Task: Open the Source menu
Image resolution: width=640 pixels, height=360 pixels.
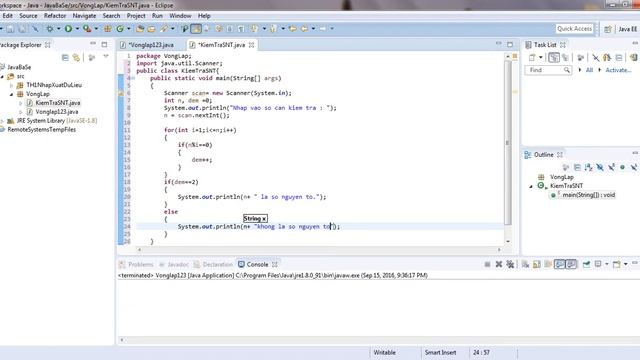Action: coord(28,16)
